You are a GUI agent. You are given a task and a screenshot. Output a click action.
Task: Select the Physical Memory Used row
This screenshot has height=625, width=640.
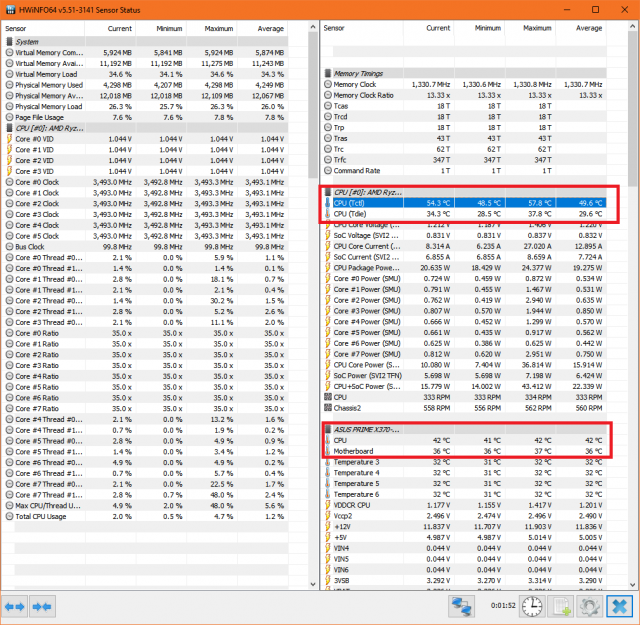click(x=147, y=85)
